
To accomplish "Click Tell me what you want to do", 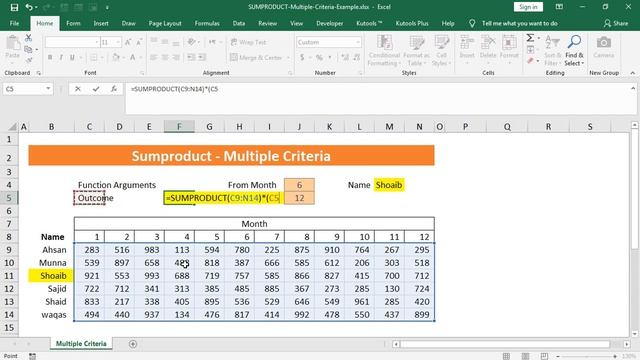I will pos(520,23).
